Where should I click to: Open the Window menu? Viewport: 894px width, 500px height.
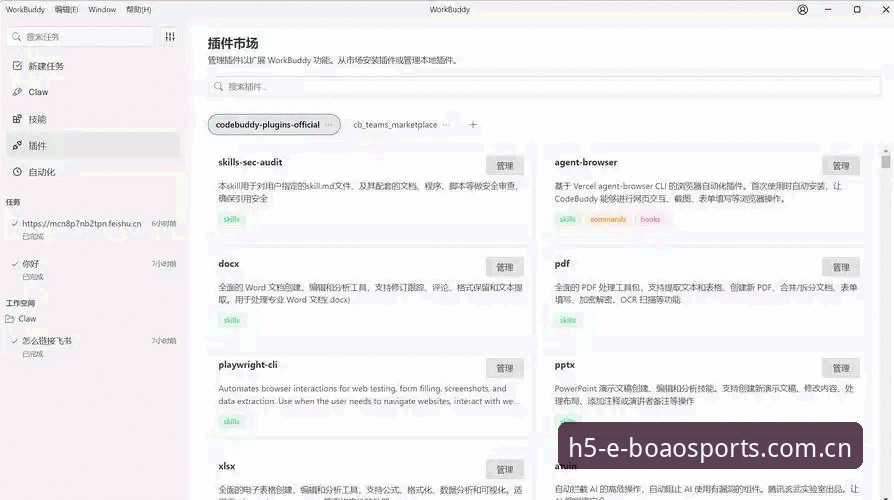coord(102,10)
